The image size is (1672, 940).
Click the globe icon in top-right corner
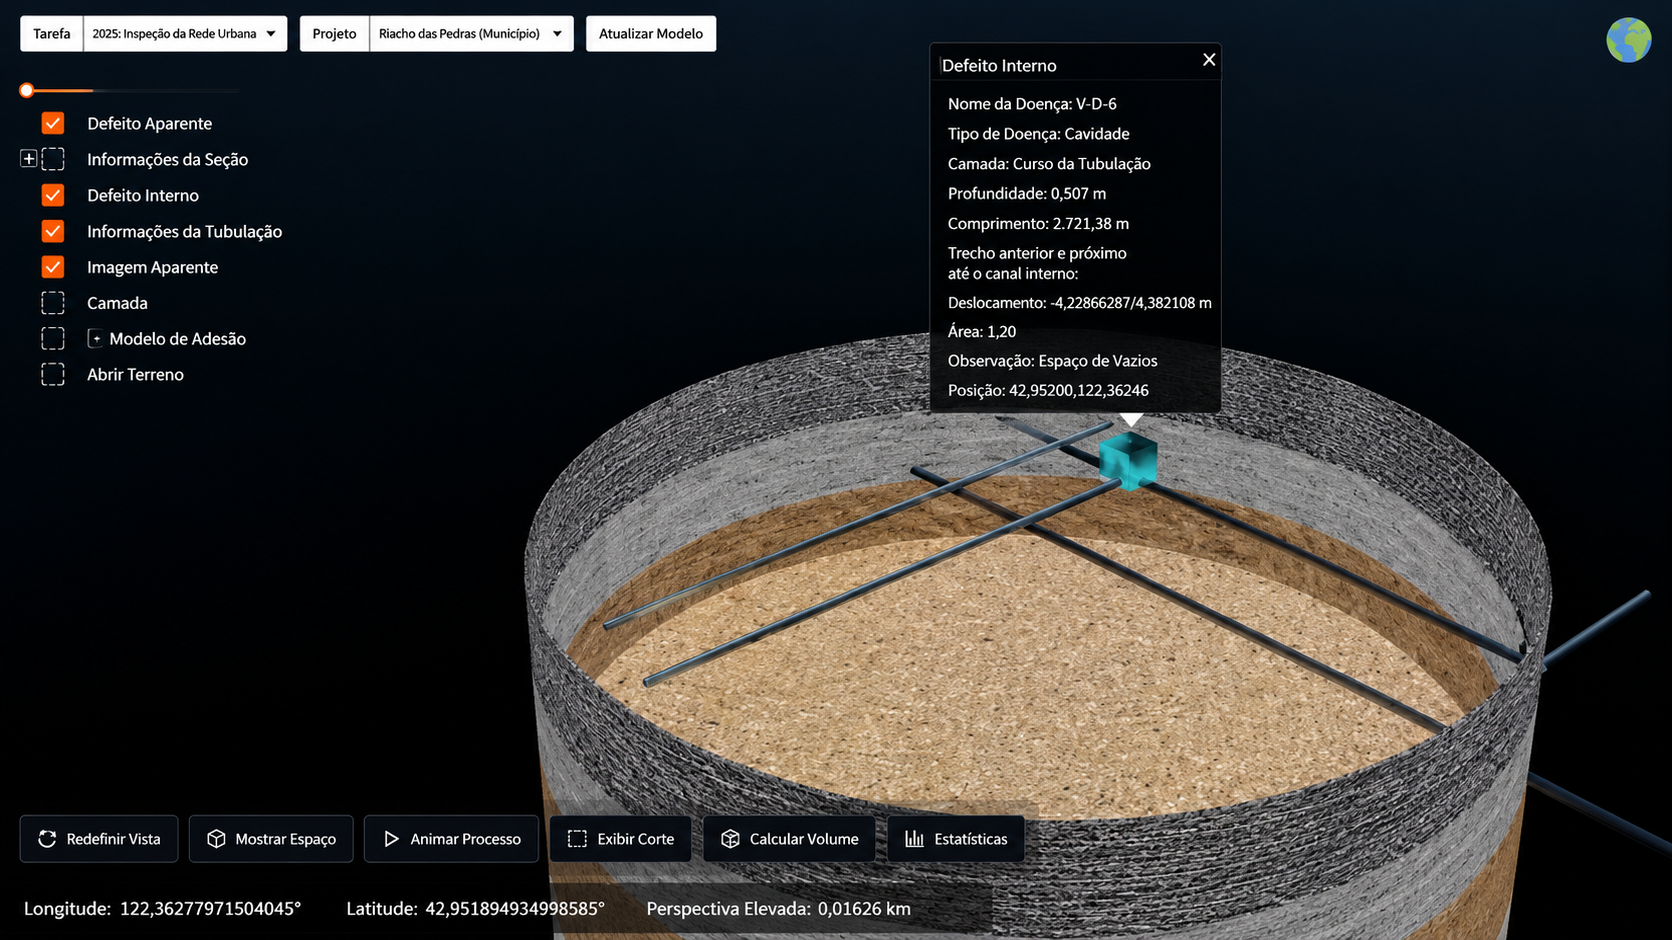[x=1628, y=40]
